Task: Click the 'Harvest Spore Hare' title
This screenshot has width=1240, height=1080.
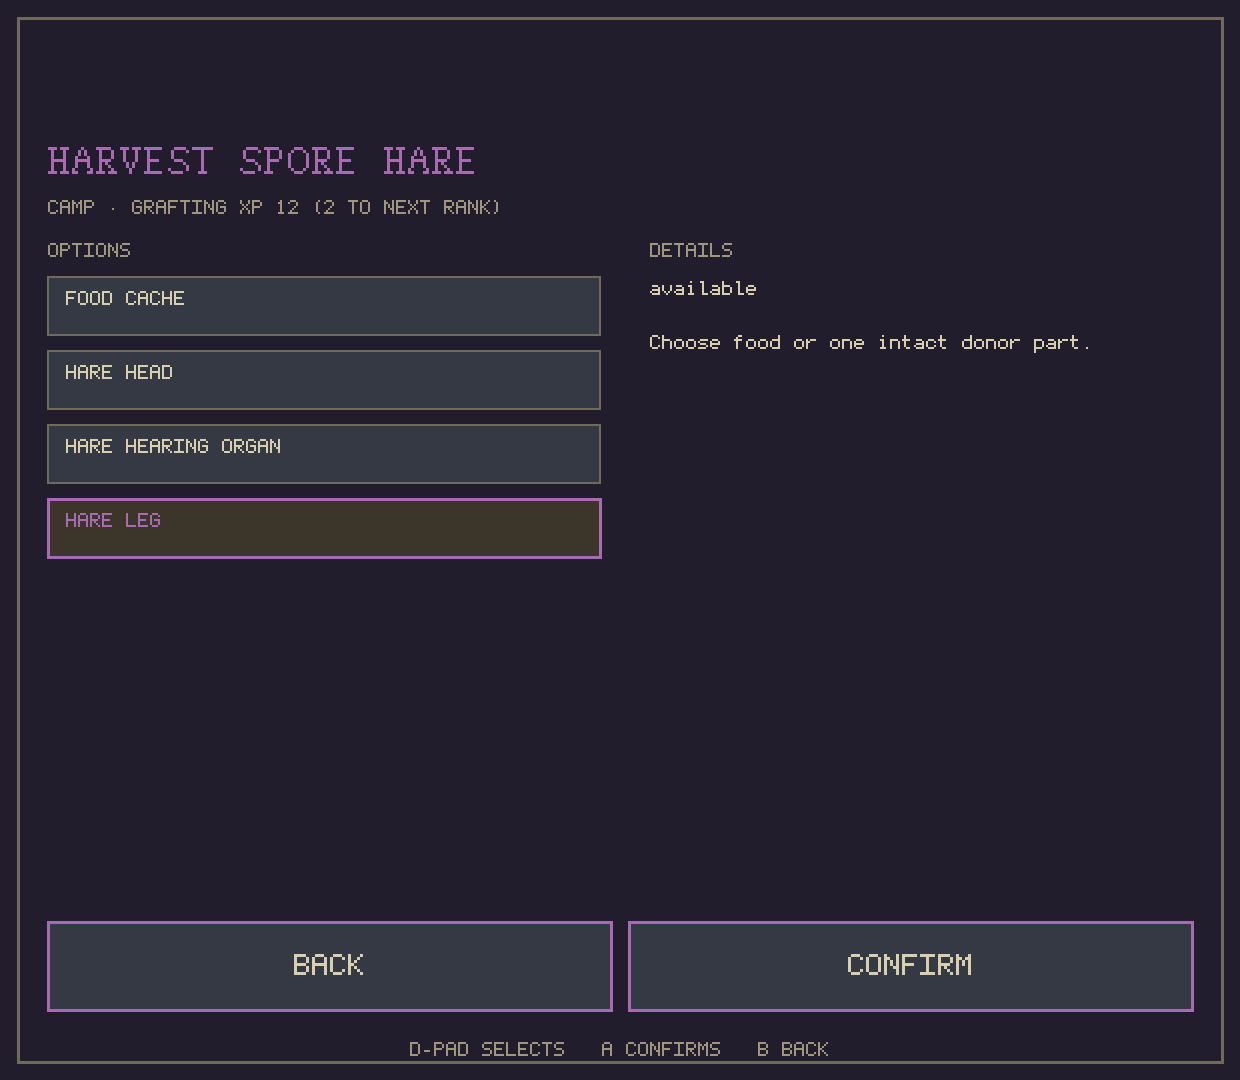Action: coord(261,161)
